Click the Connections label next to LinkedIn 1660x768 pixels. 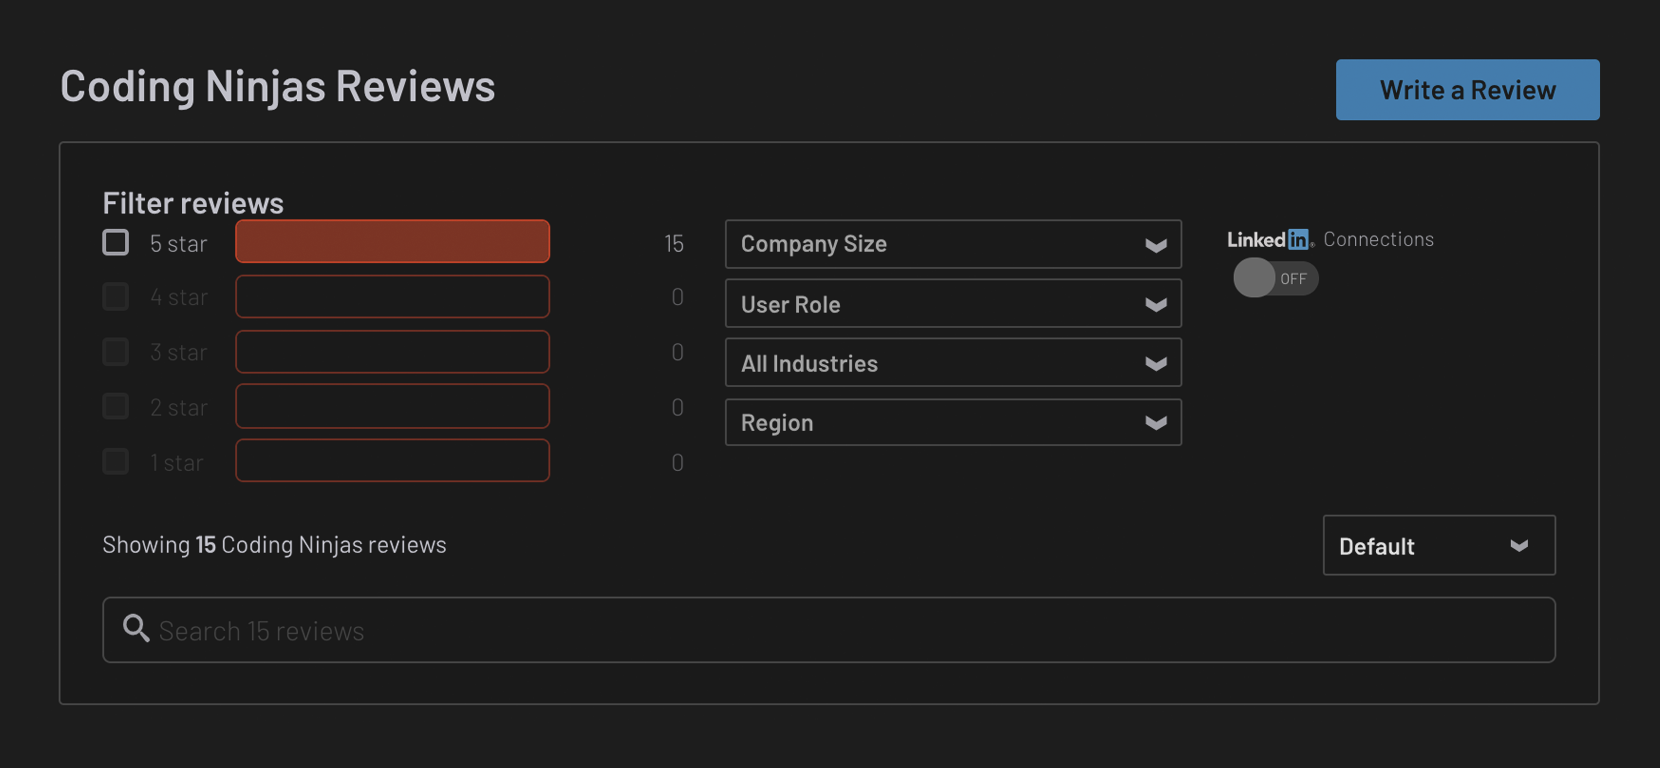tap(1378, 239)
